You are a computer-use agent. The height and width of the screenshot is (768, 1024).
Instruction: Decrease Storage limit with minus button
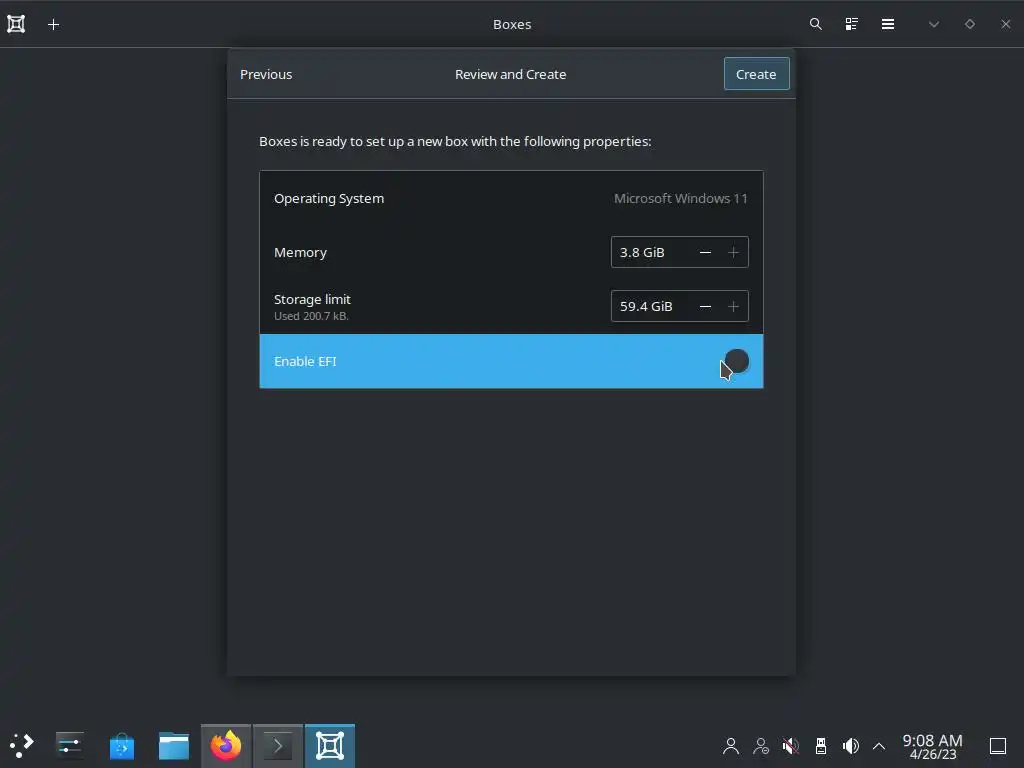(x=705, y=306)
